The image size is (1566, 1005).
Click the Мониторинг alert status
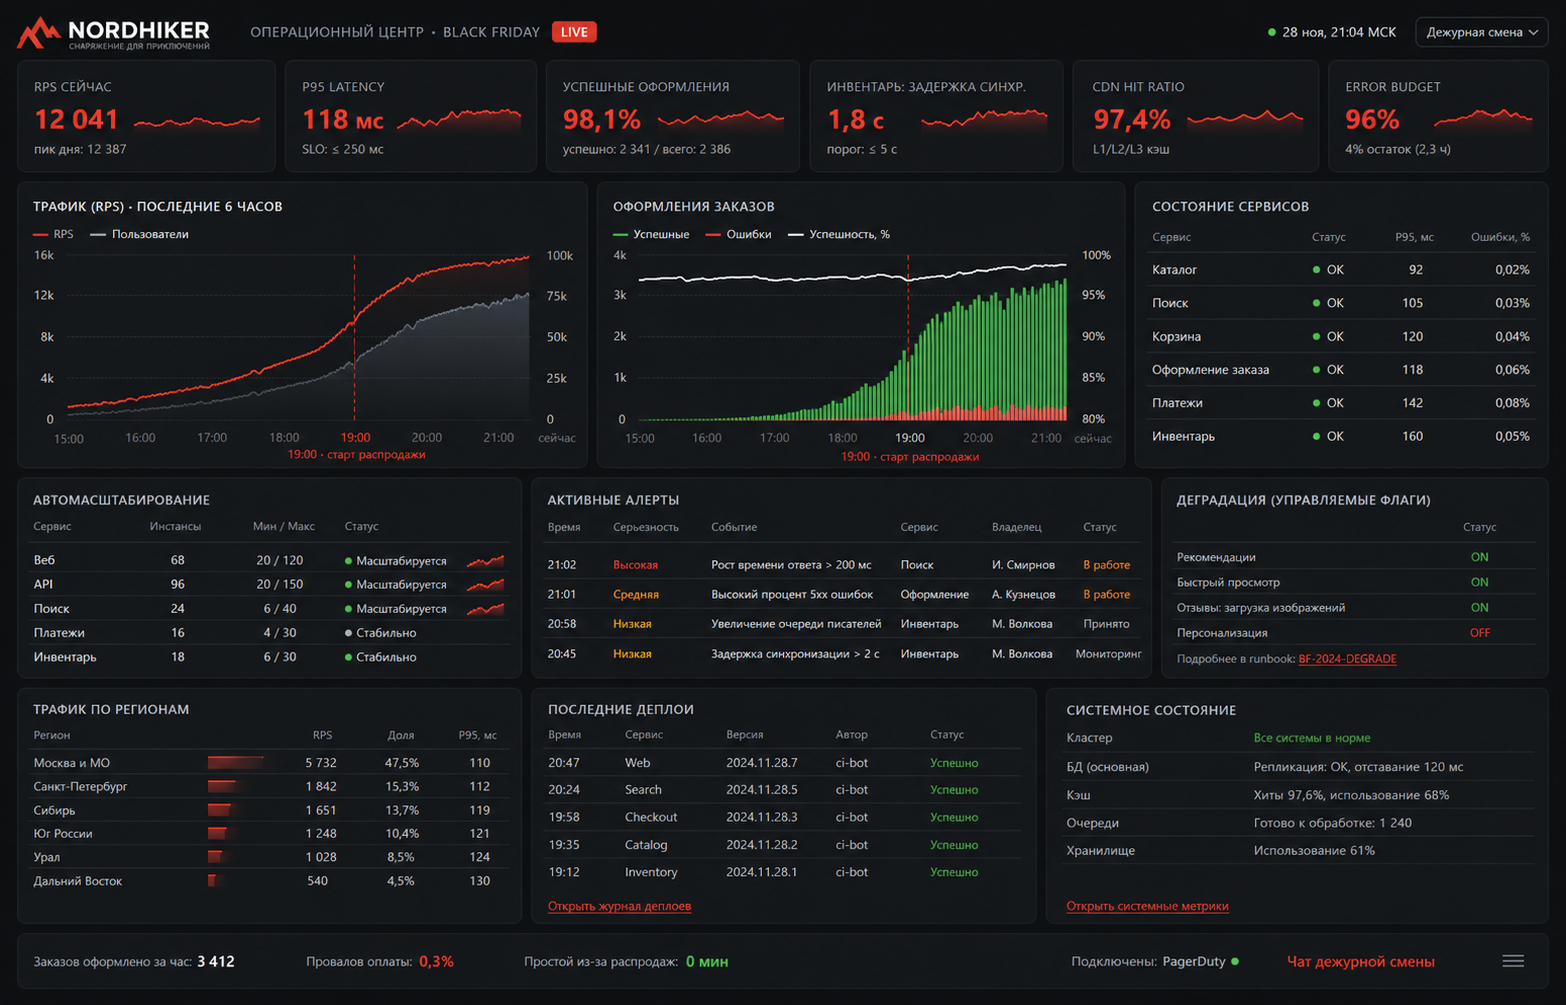pyautogui.click(x=1108, y=654)
